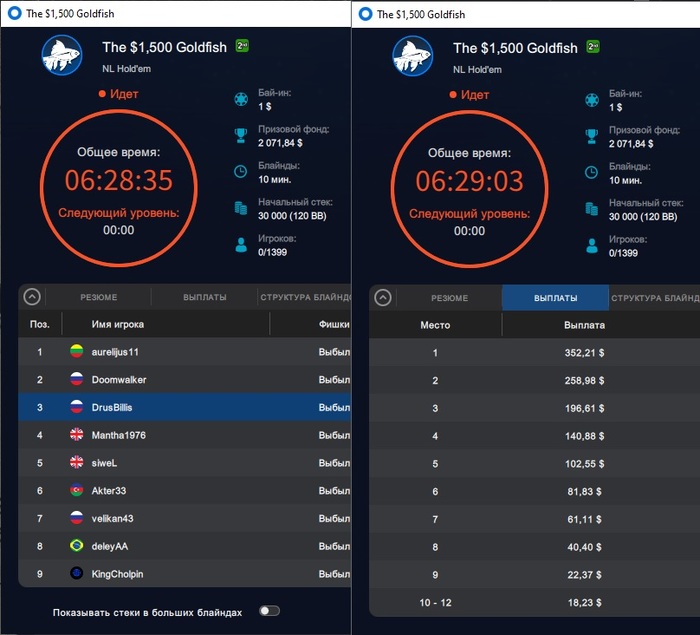Click the Brazilian flag next to deleyAA
700x635 pixels.
click(77, 546)
